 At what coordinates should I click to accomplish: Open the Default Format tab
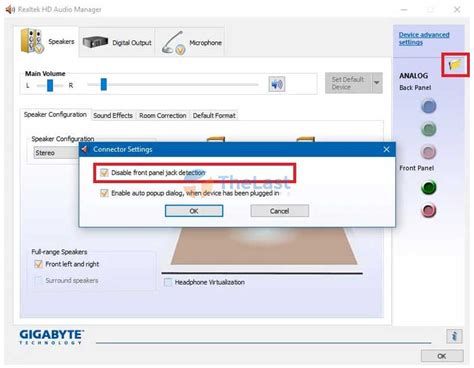[x=214, y=116]
